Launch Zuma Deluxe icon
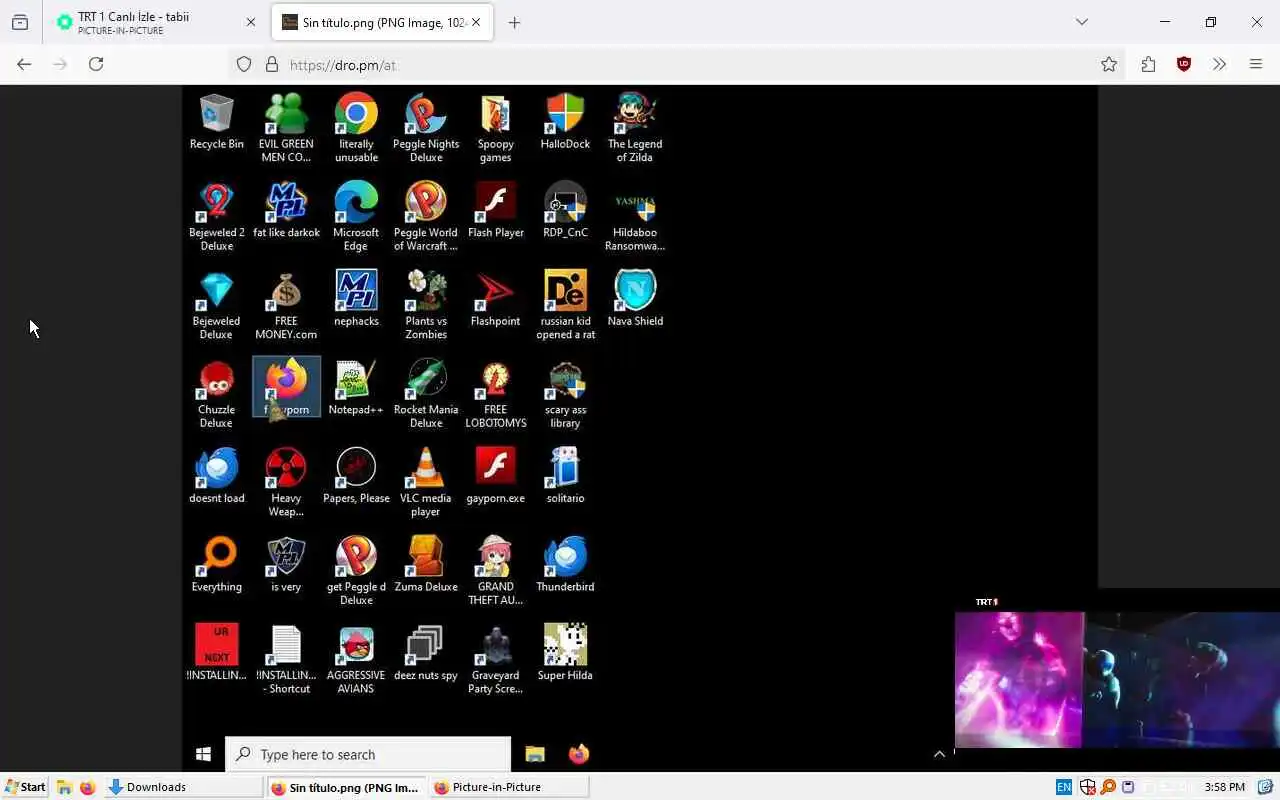This screenshot has height=800, width=1280. pyautogui.click(x=426, y=565)
